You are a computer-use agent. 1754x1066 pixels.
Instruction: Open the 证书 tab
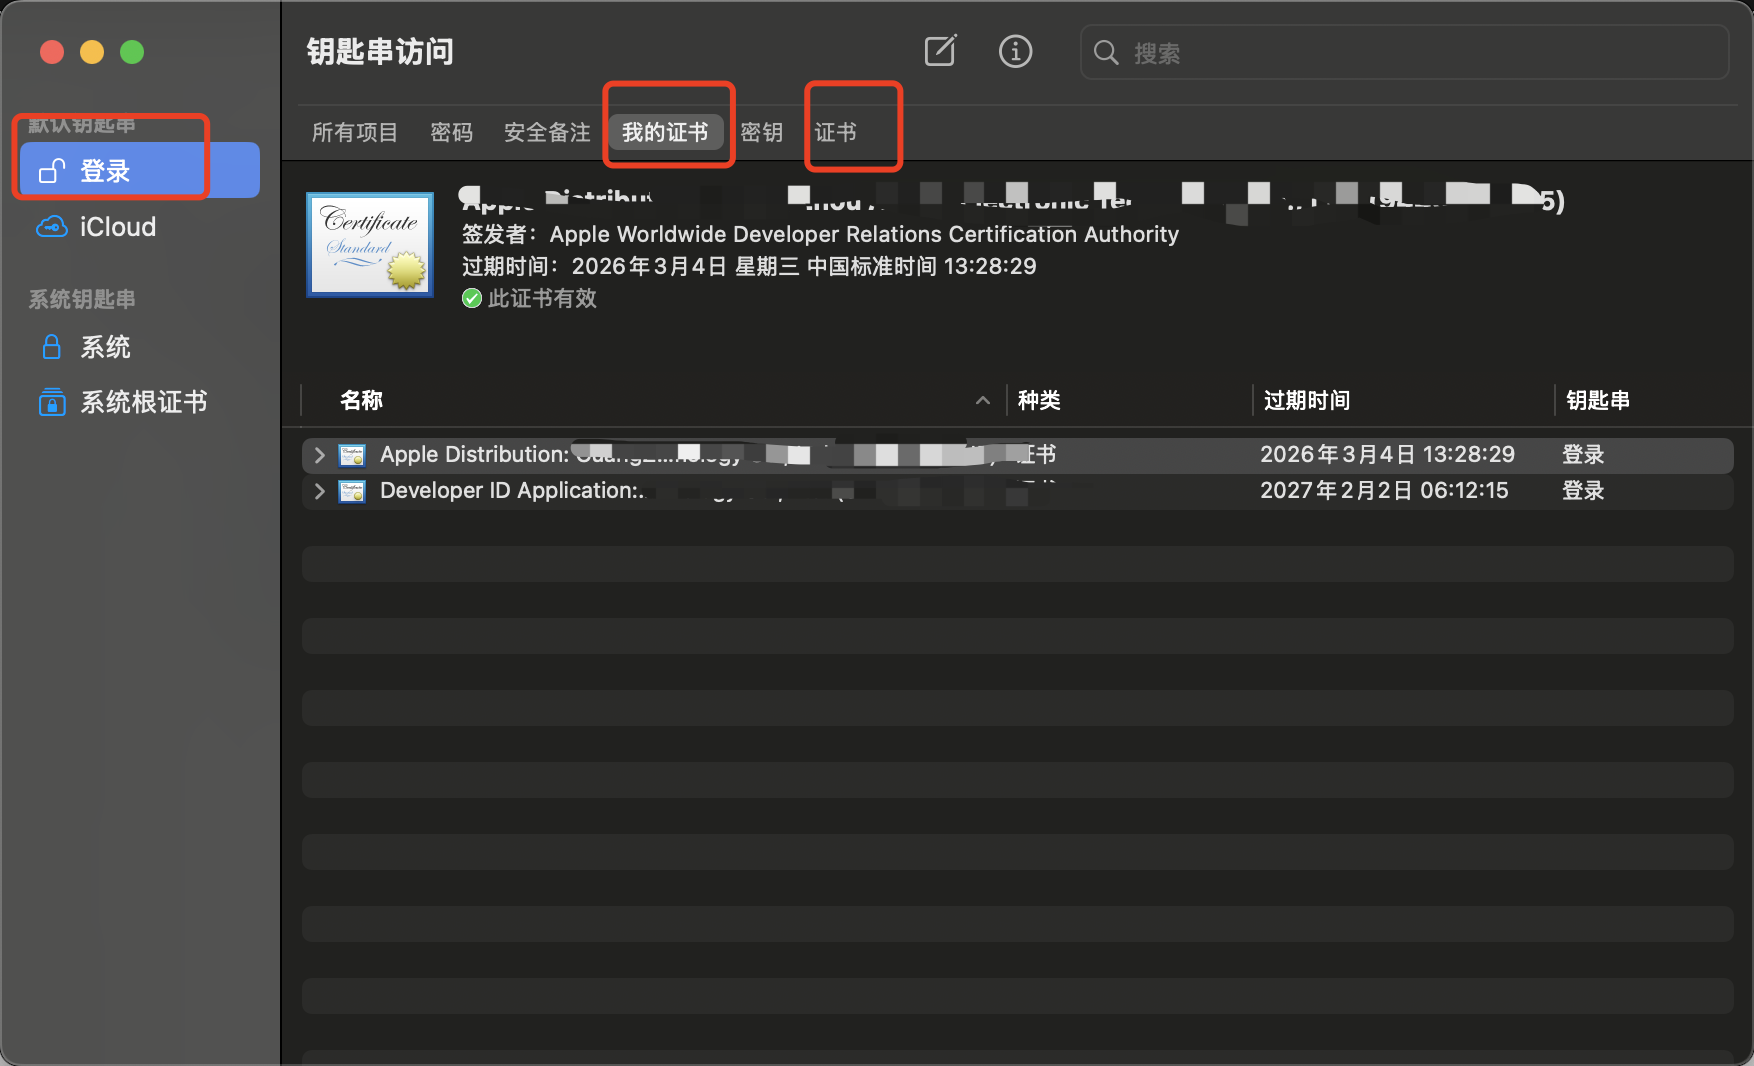(x=835, y=132)
